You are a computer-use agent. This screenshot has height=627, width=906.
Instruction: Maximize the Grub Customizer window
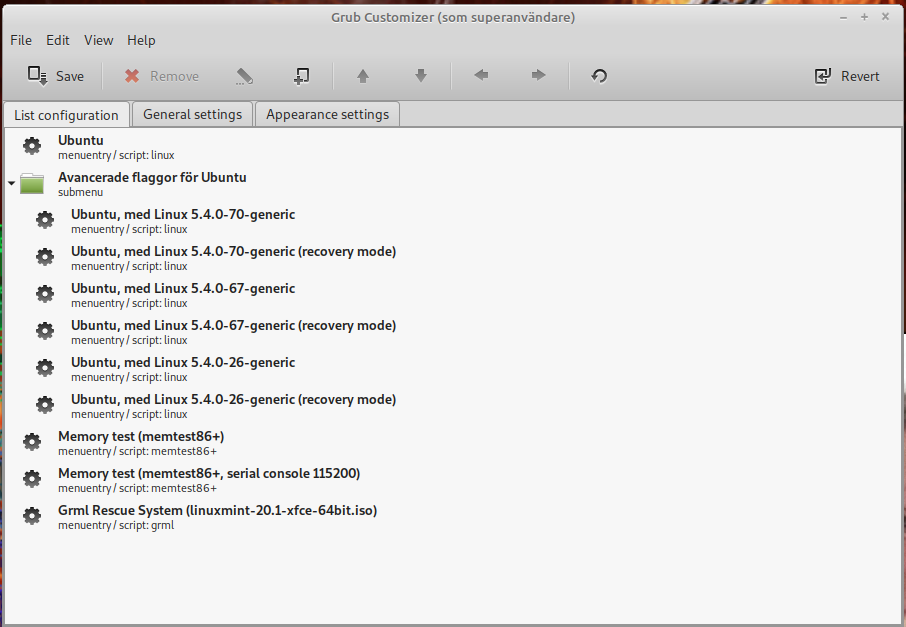[x=864, y=17]
